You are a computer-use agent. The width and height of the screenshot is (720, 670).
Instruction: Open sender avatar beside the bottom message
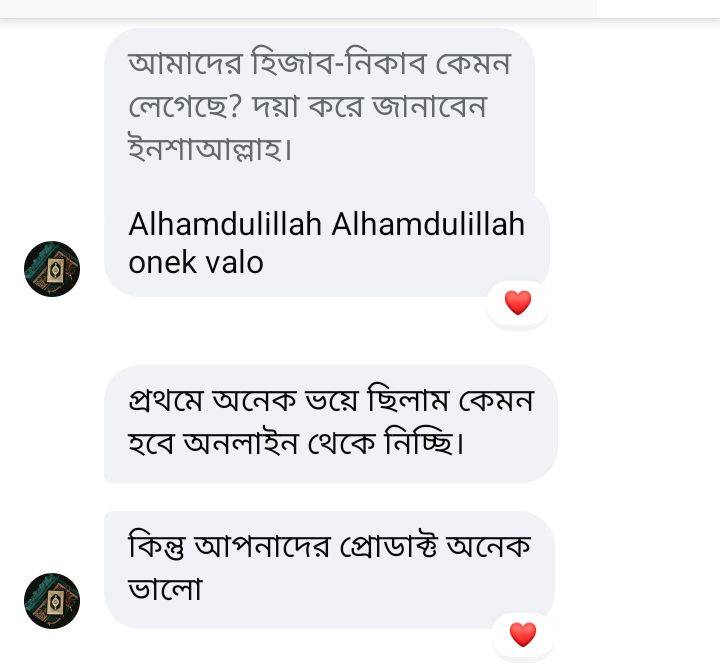coord(52,601)
